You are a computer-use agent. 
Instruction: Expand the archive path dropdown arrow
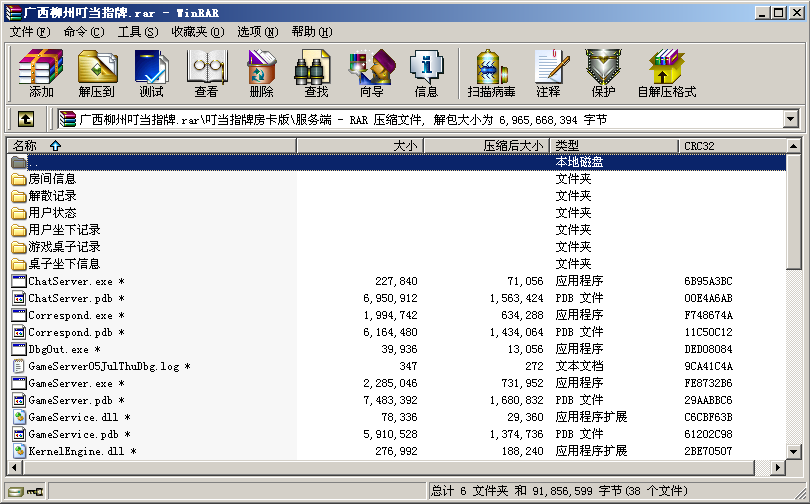[791, 119]
